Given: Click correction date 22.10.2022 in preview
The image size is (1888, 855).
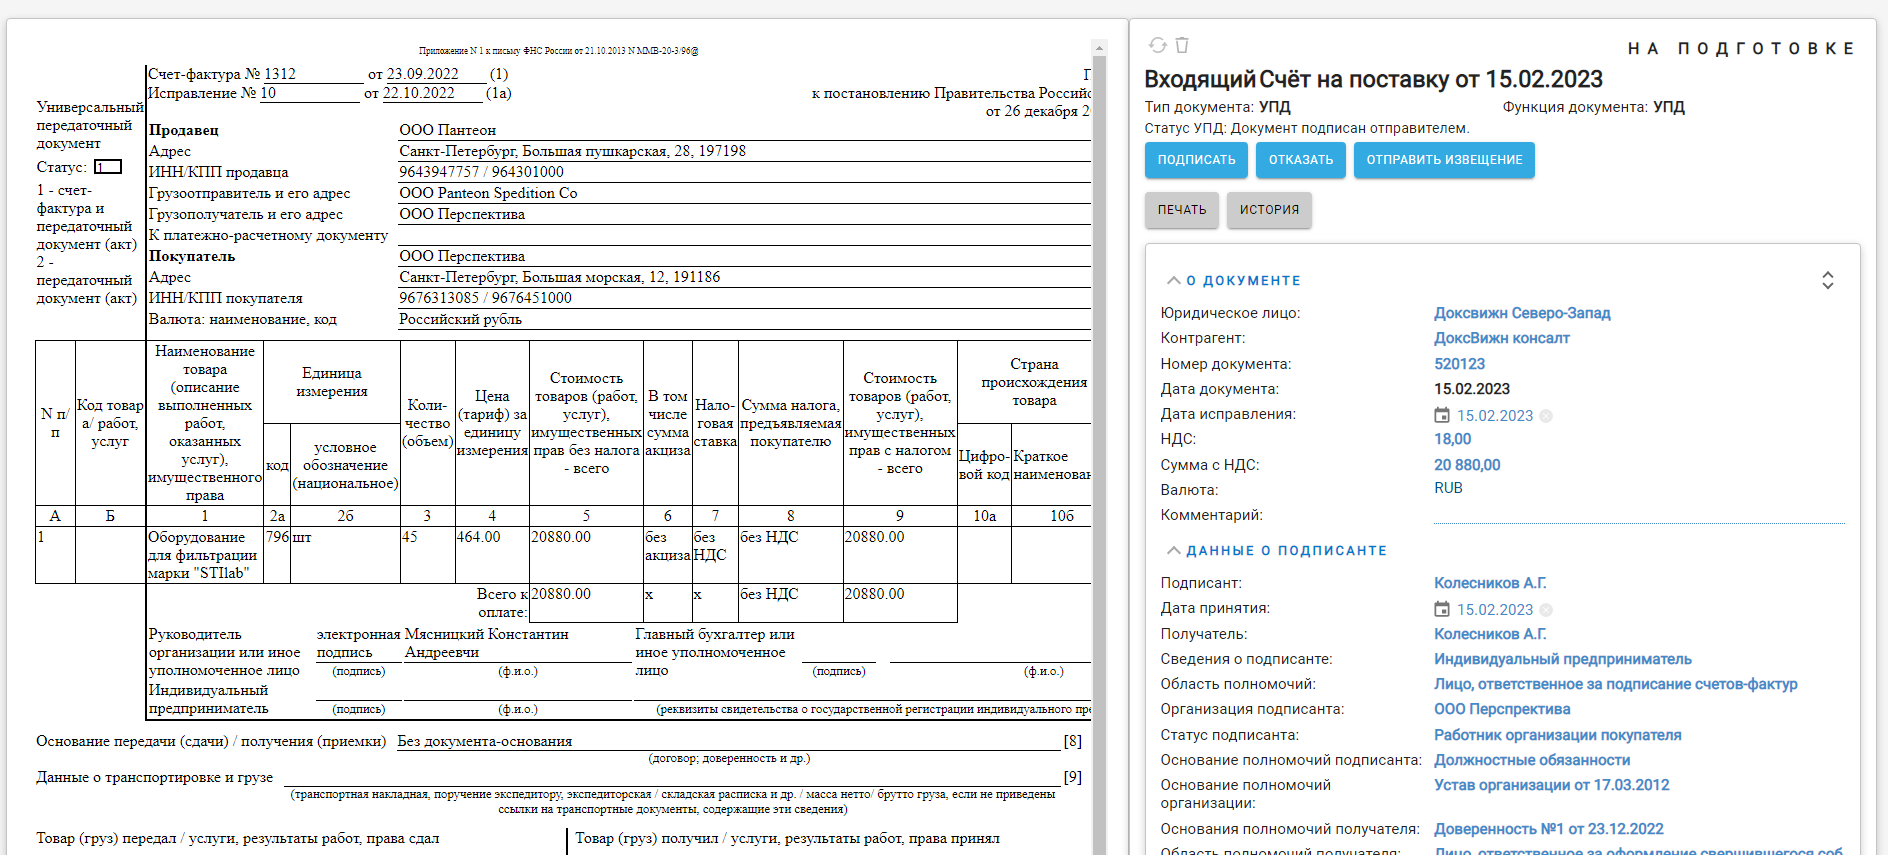Looking at the screenshot, I should 419,93.
